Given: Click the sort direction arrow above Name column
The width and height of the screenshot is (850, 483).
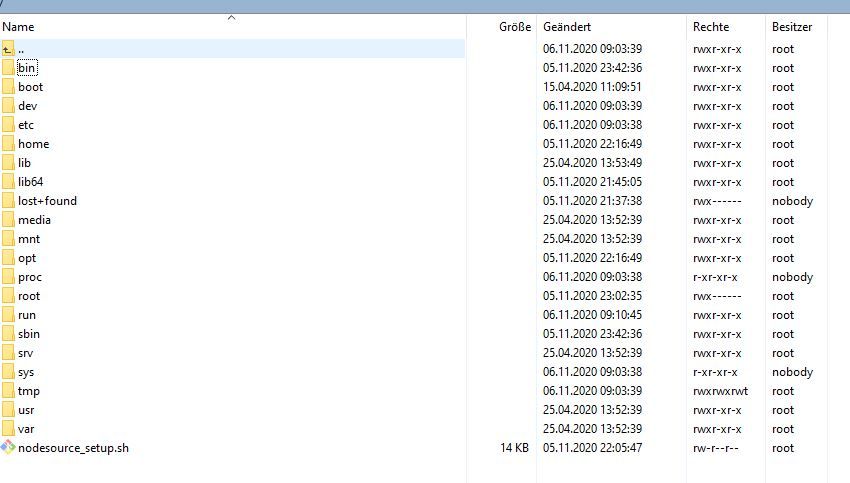Looking at the screenshot, I should point(231,18).
